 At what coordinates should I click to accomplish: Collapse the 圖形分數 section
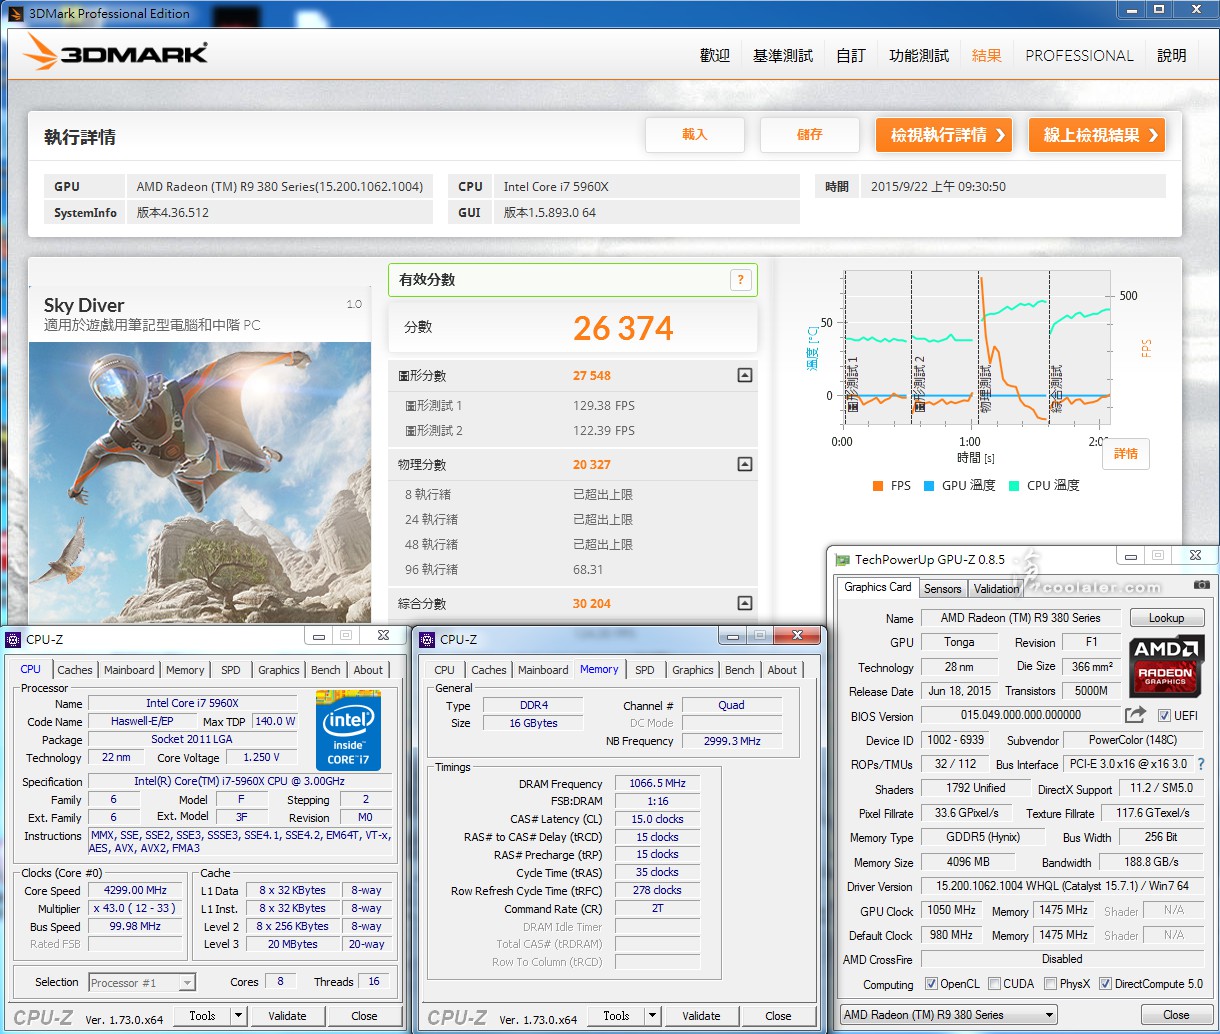744,376
